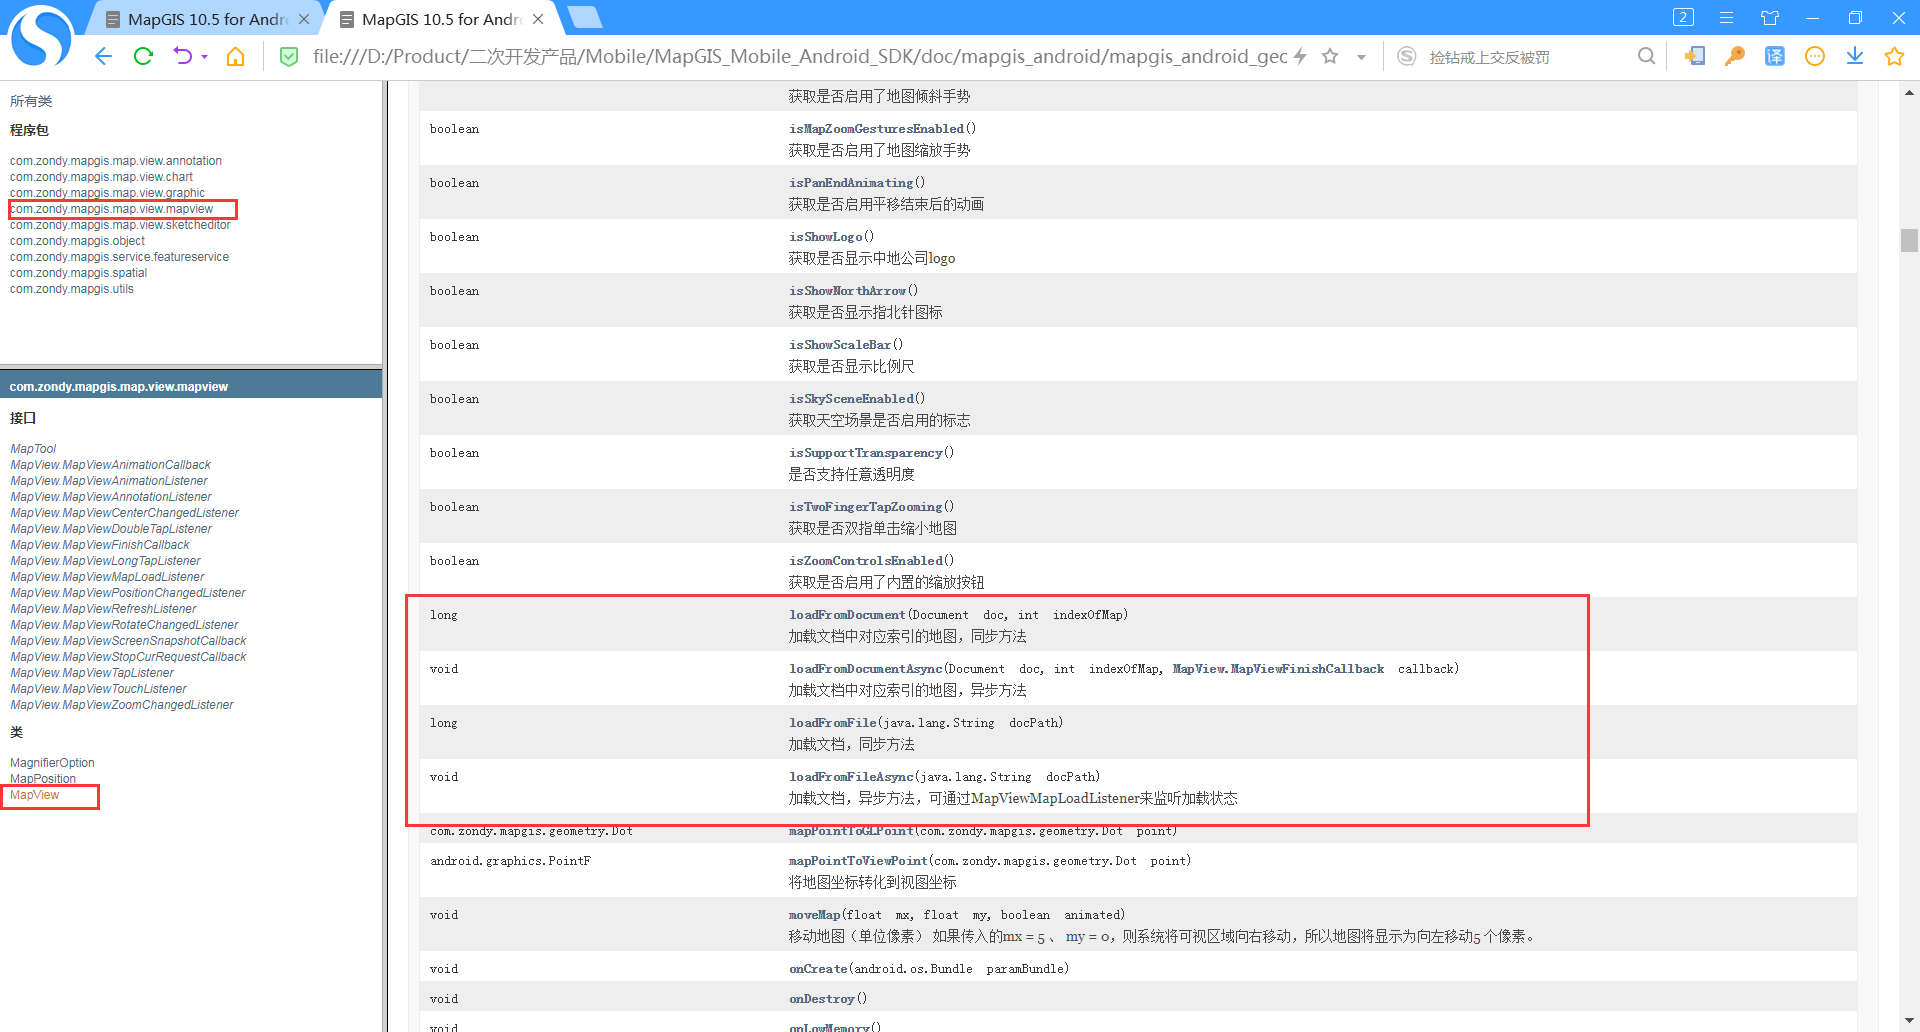Image resolution: width=1920 pixels, height=1032 pixels.
Task: Open the loadFromFileAsync method link
Action: (851, 777)
